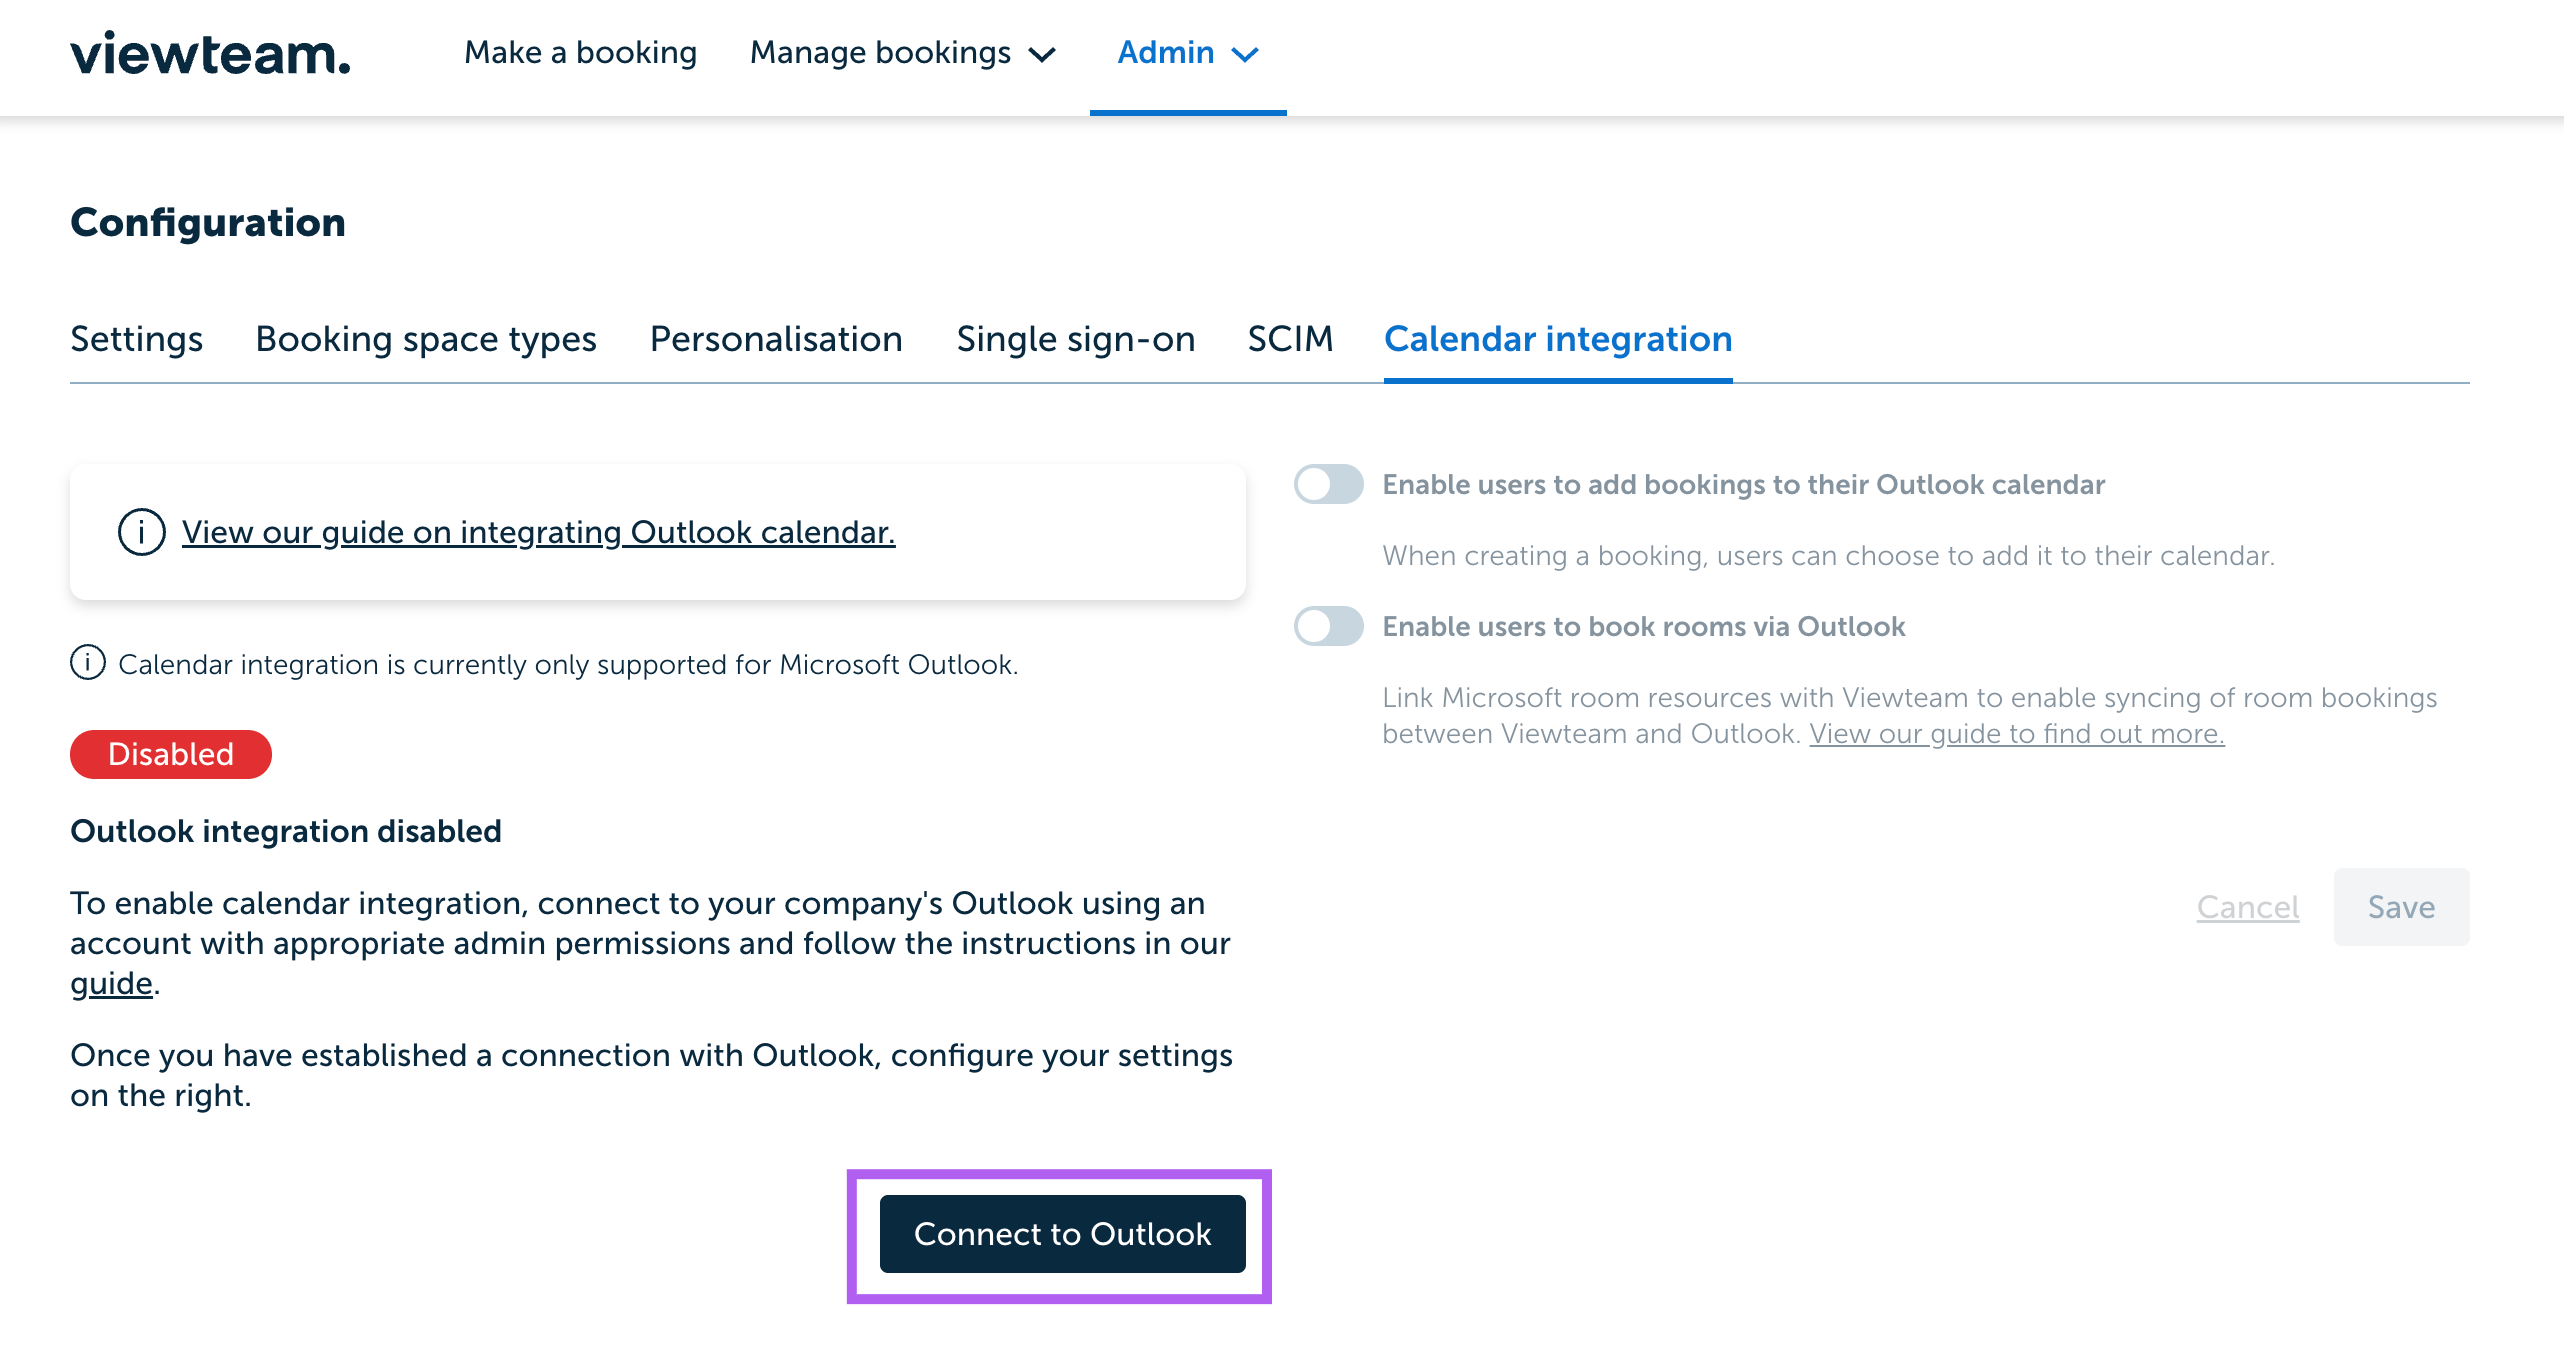Open the SCIM tab
Viewport: 2564px width, 1352px height.
[x=1290, y=339]
